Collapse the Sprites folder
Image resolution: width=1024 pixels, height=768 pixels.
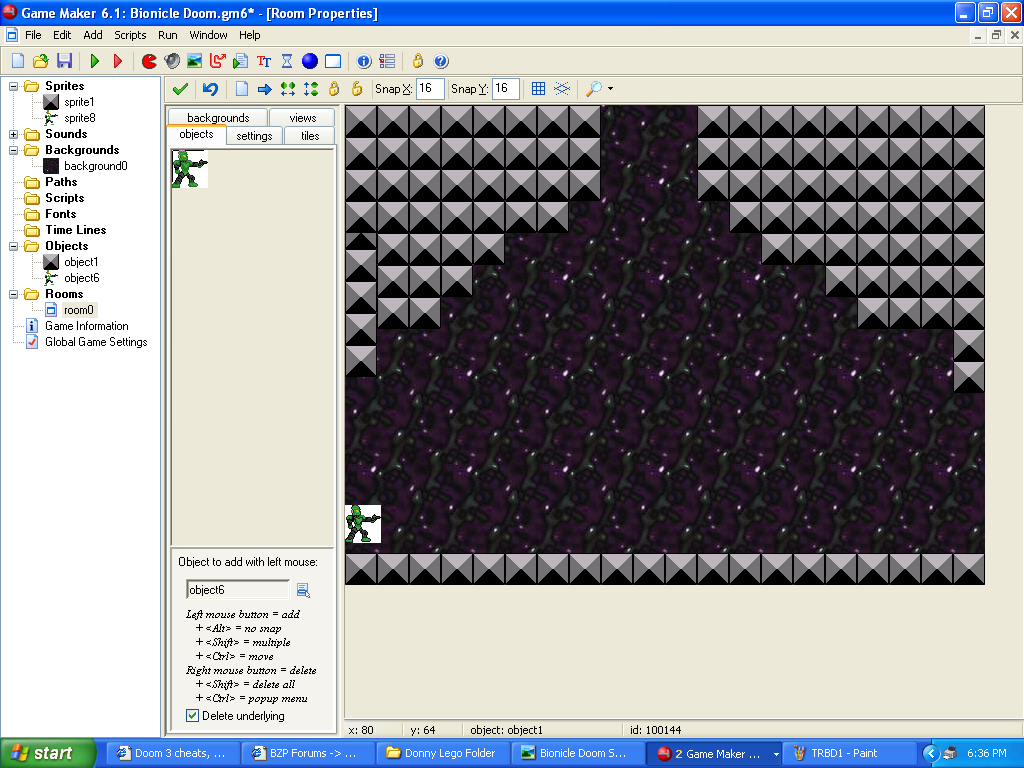pos(13,86)
